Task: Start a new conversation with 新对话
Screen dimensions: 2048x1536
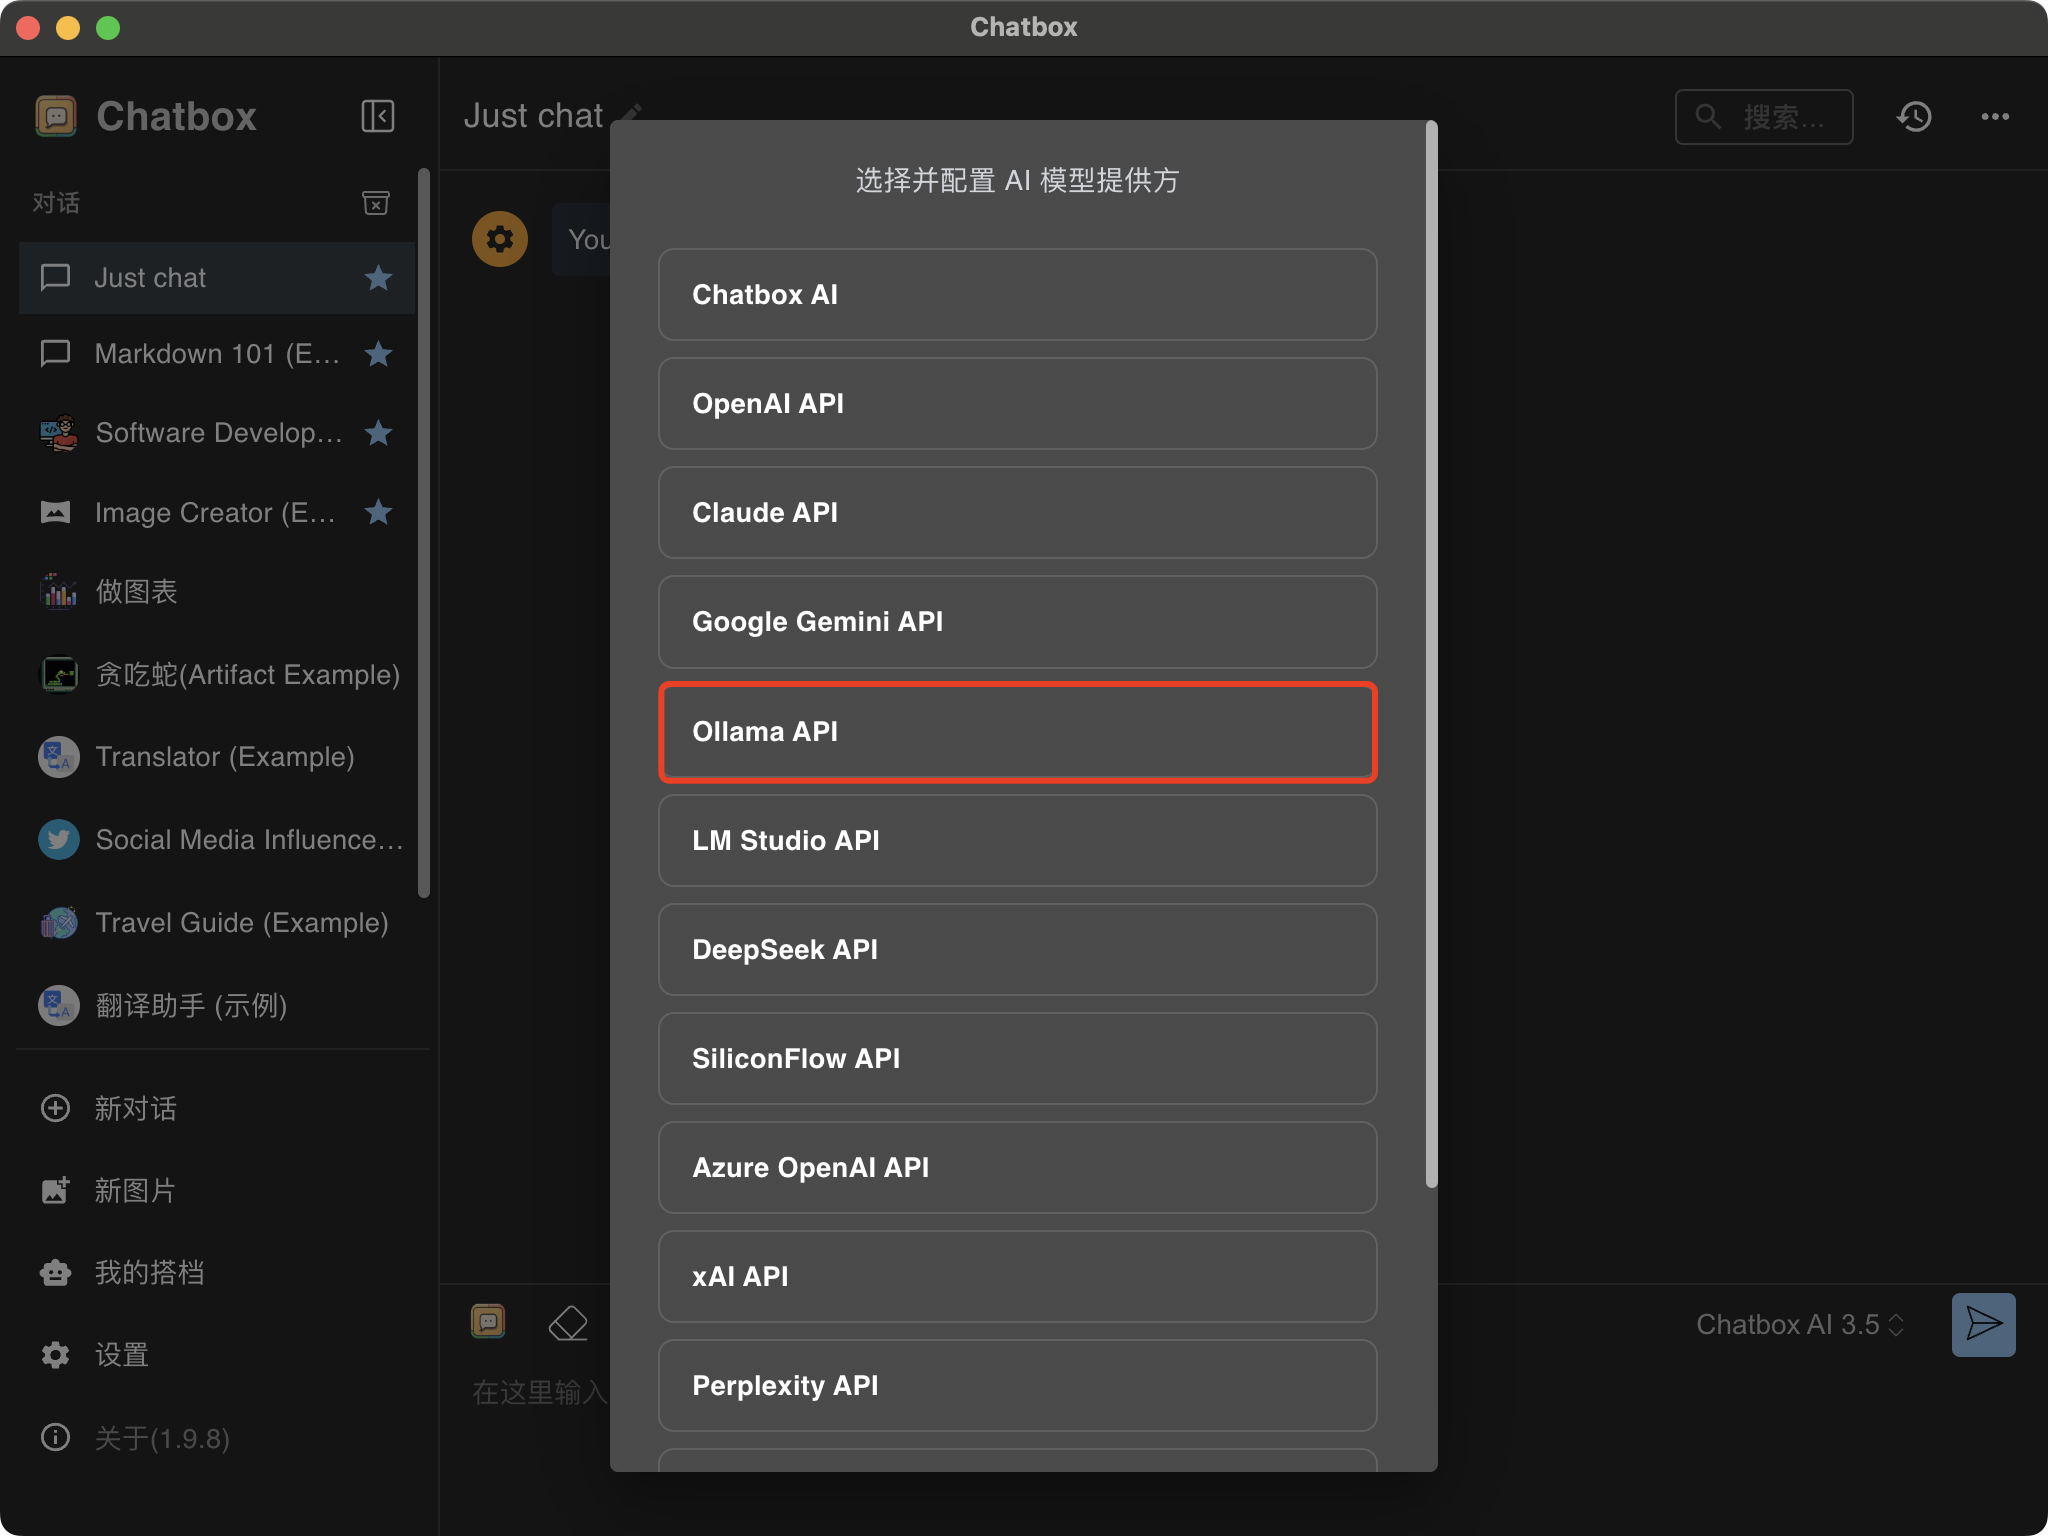Action: tap(134, 1108)
